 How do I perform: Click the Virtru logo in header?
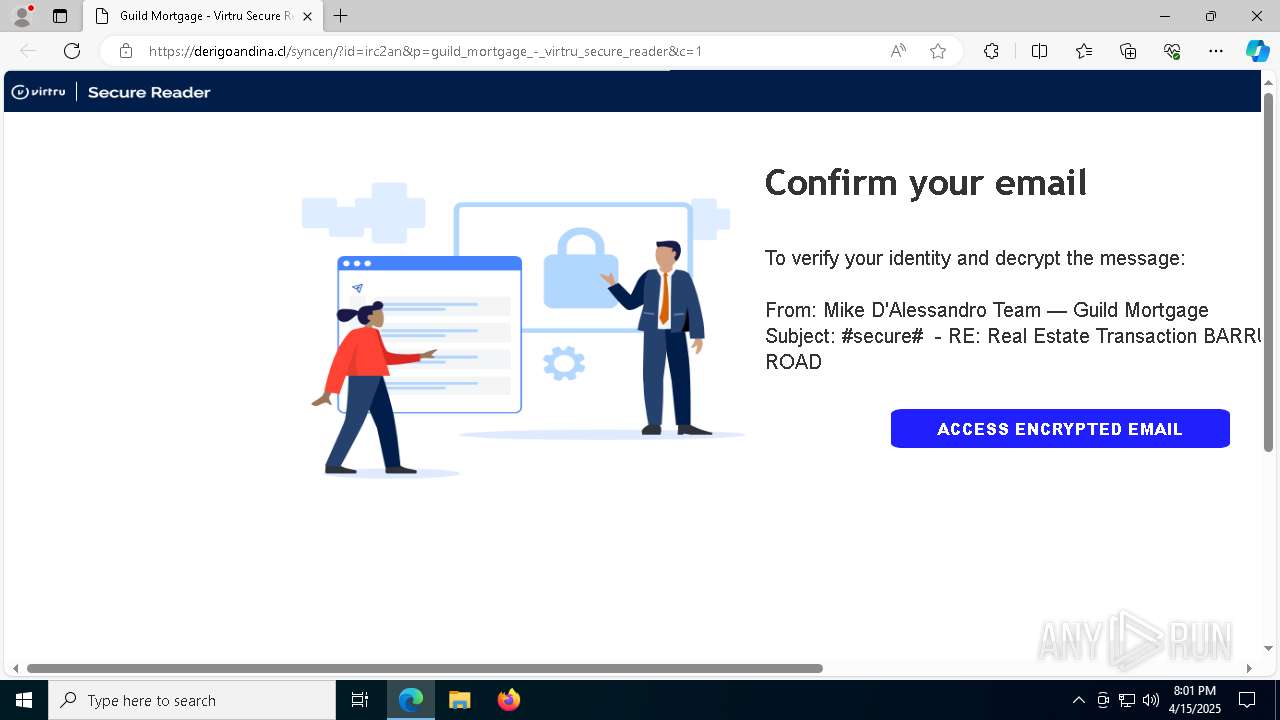pyautogui.click(x=38, y=92)
